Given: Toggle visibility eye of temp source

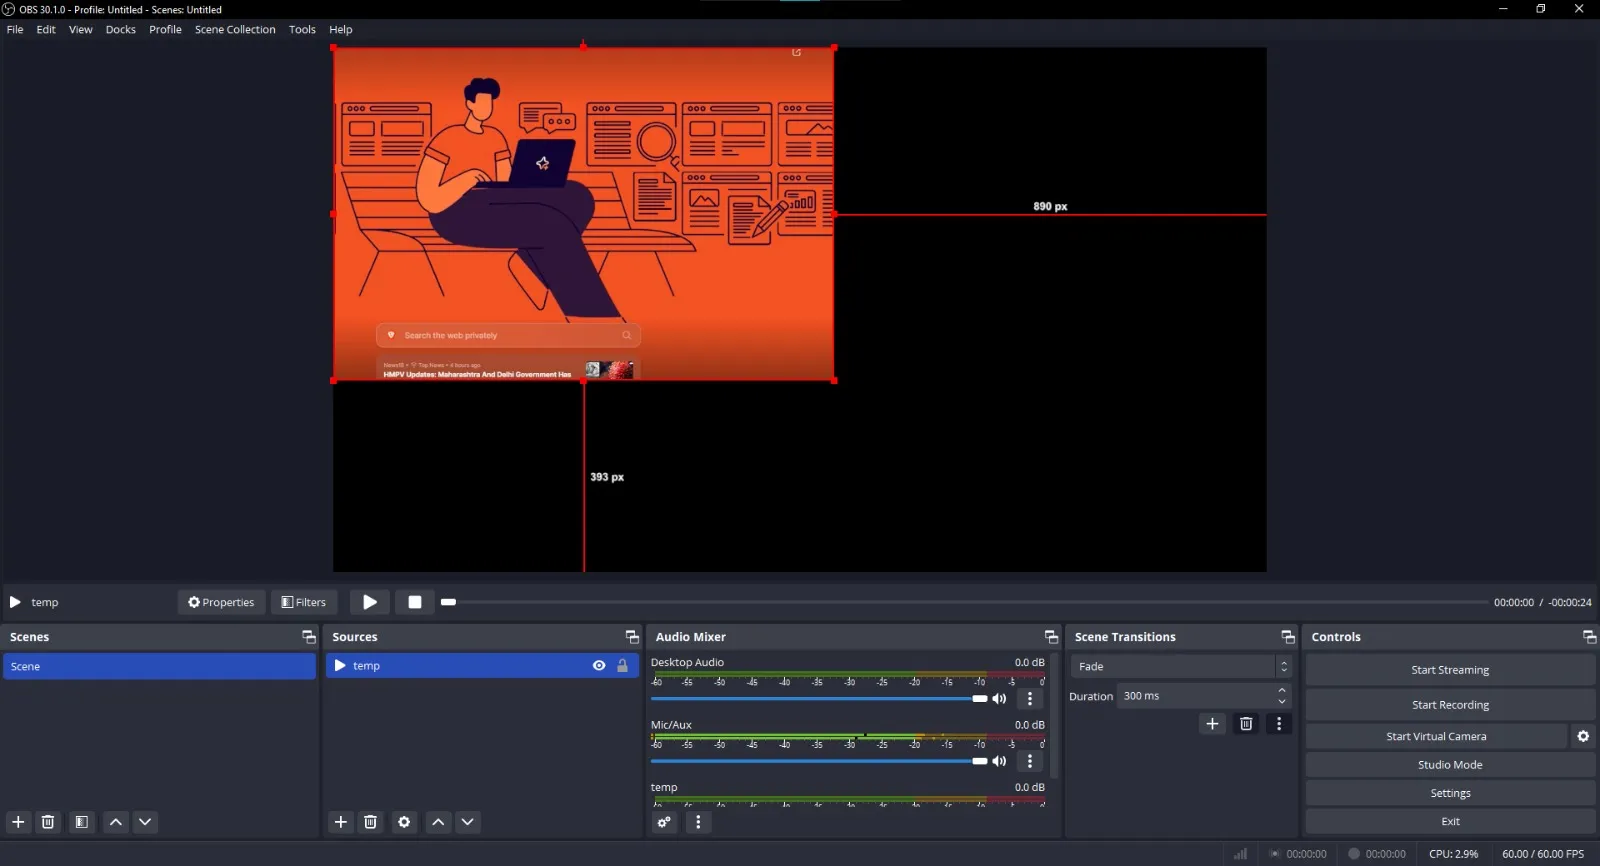Looking at the screenshot, I should 599,666.
